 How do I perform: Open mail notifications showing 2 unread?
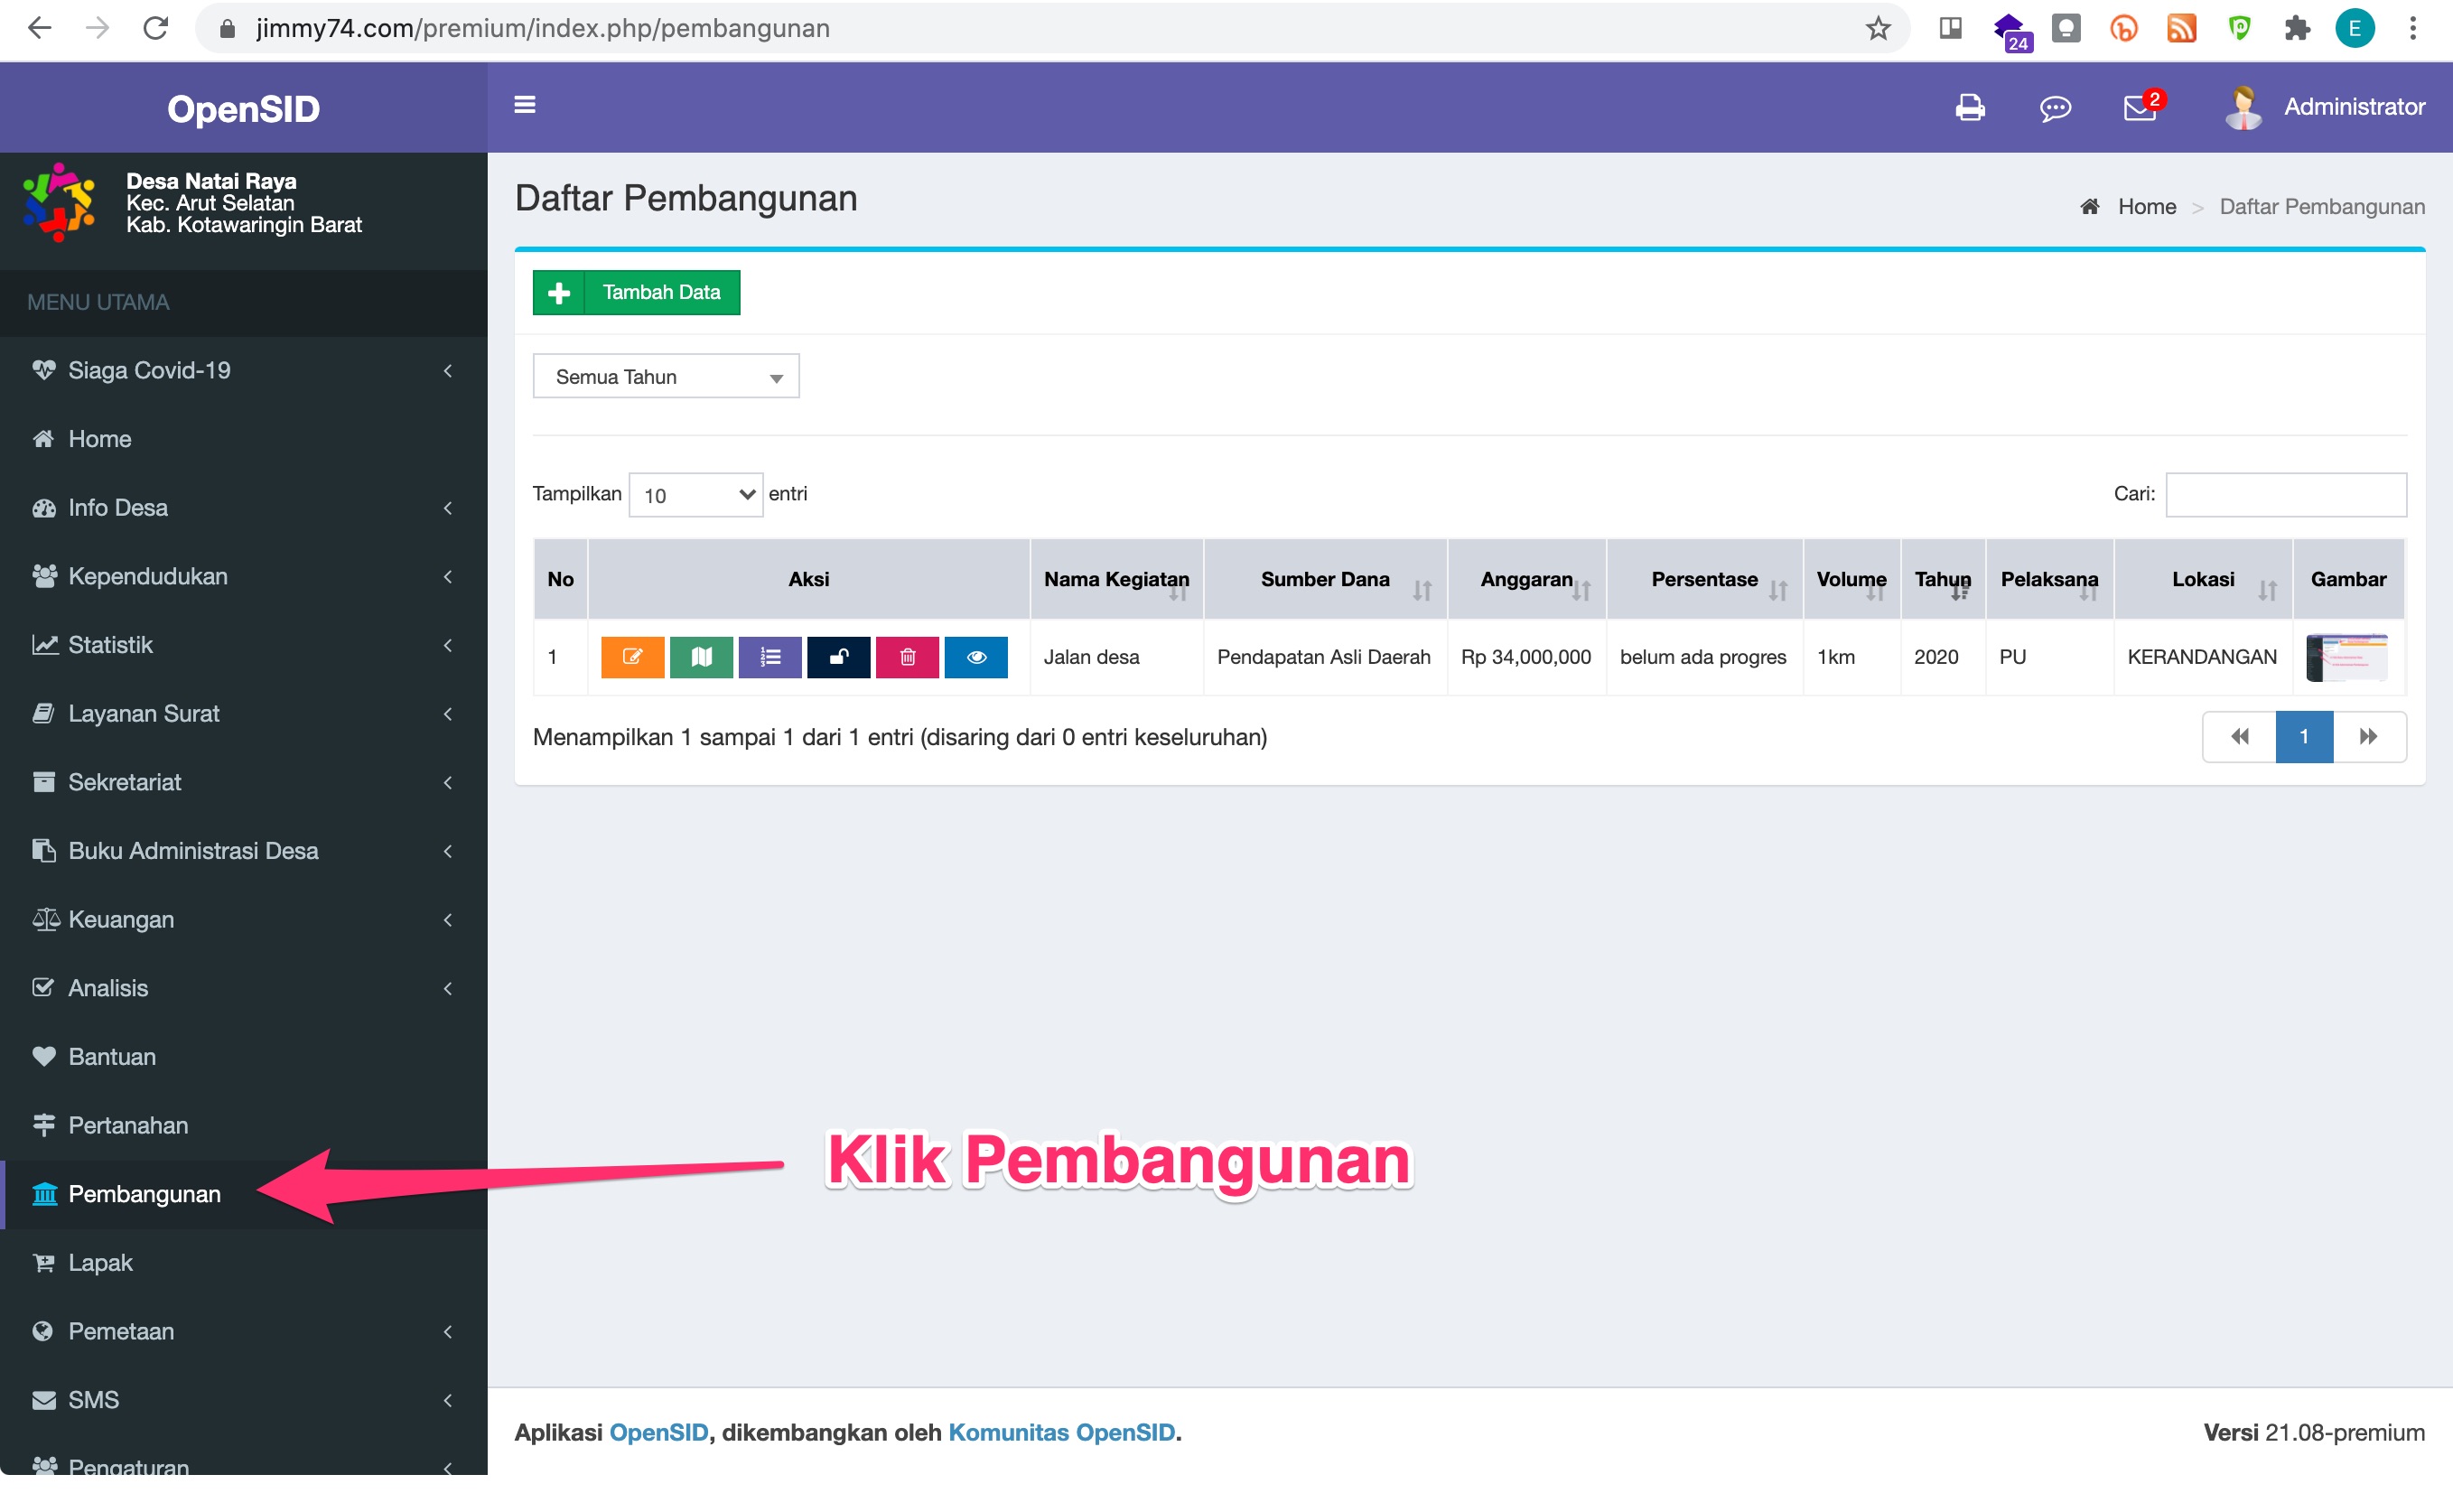coord(2140,109)
